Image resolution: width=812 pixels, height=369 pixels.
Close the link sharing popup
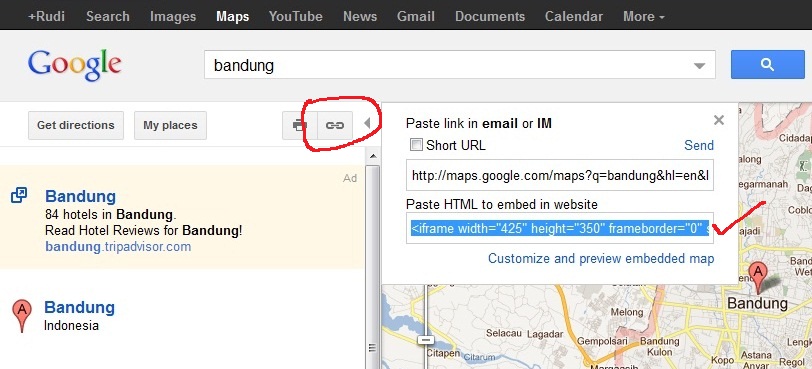coord(718,121)
